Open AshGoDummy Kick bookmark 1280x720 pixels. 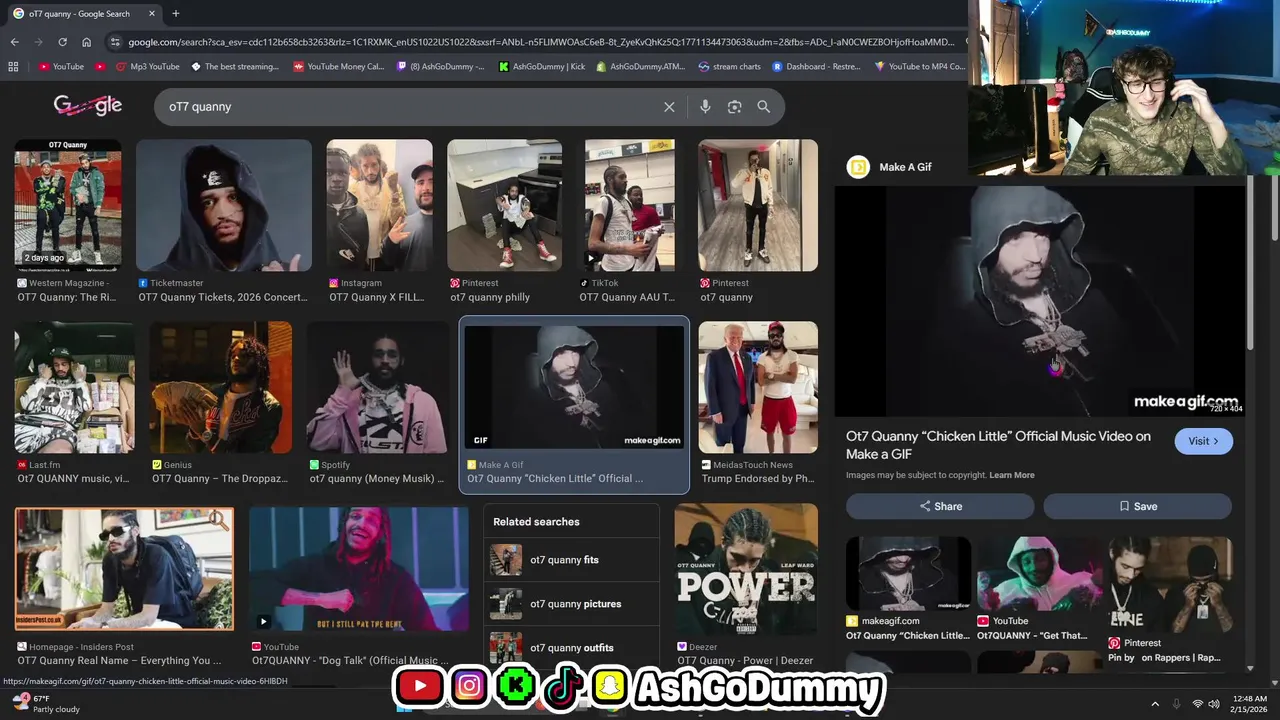click(x=541, y=67)
